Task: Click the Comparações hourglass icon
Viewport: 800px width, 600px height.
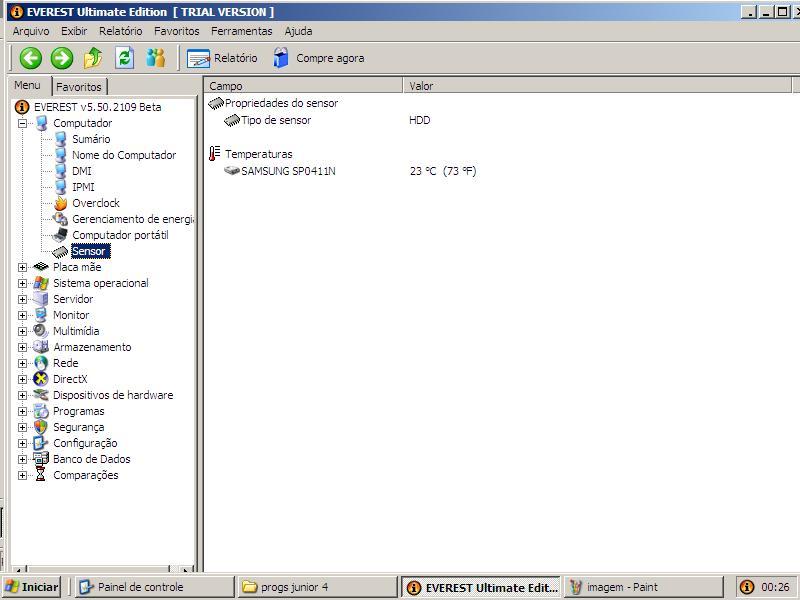Action: click(x=41, y=475)
